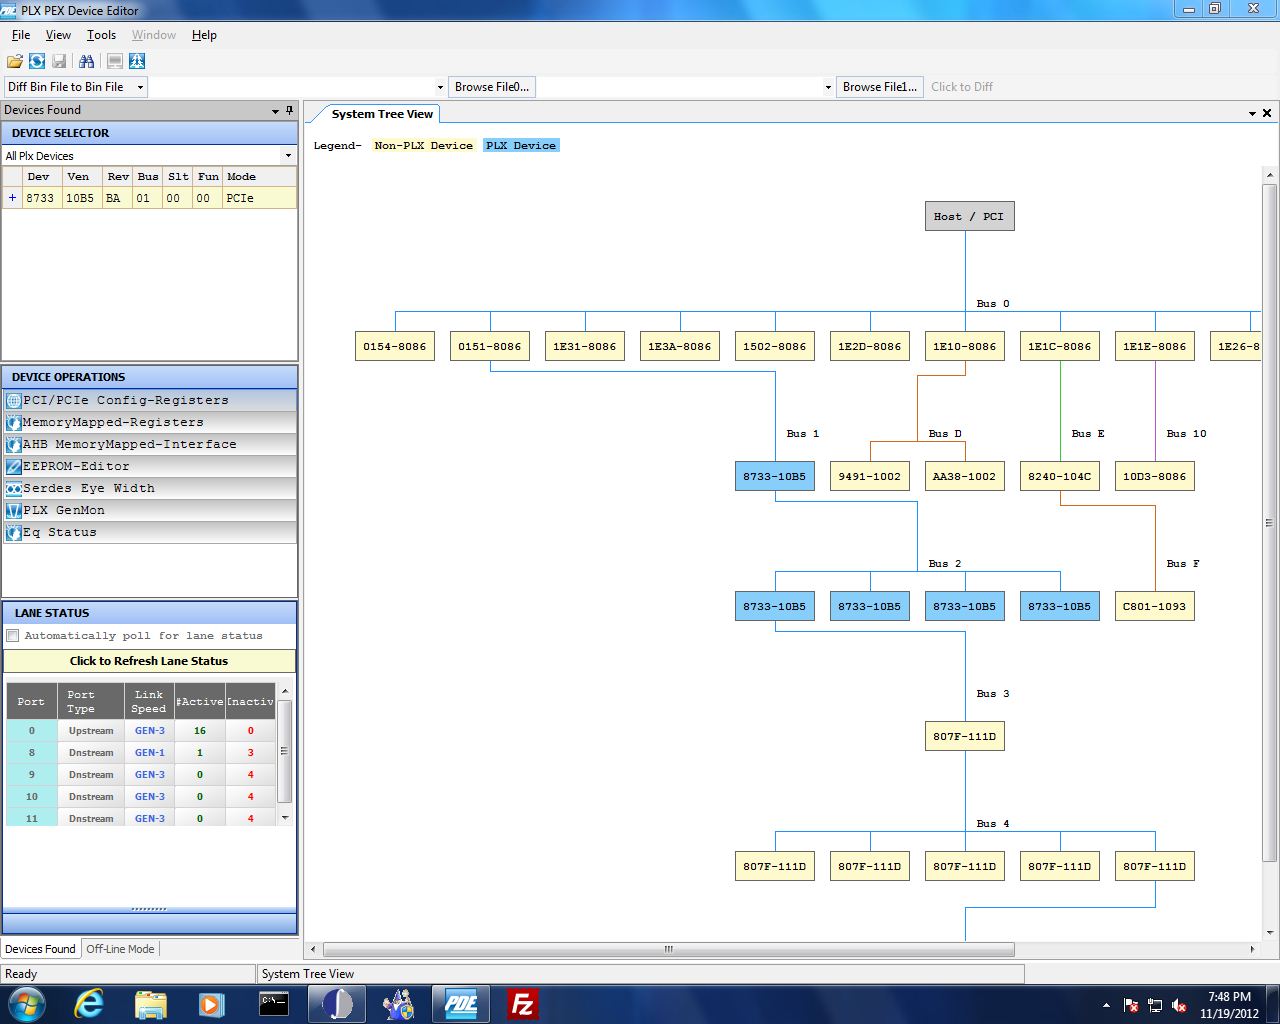Open FileZilla from the taskbar
This screenshot has width=1280, height=1024.
coord(522,1003)
